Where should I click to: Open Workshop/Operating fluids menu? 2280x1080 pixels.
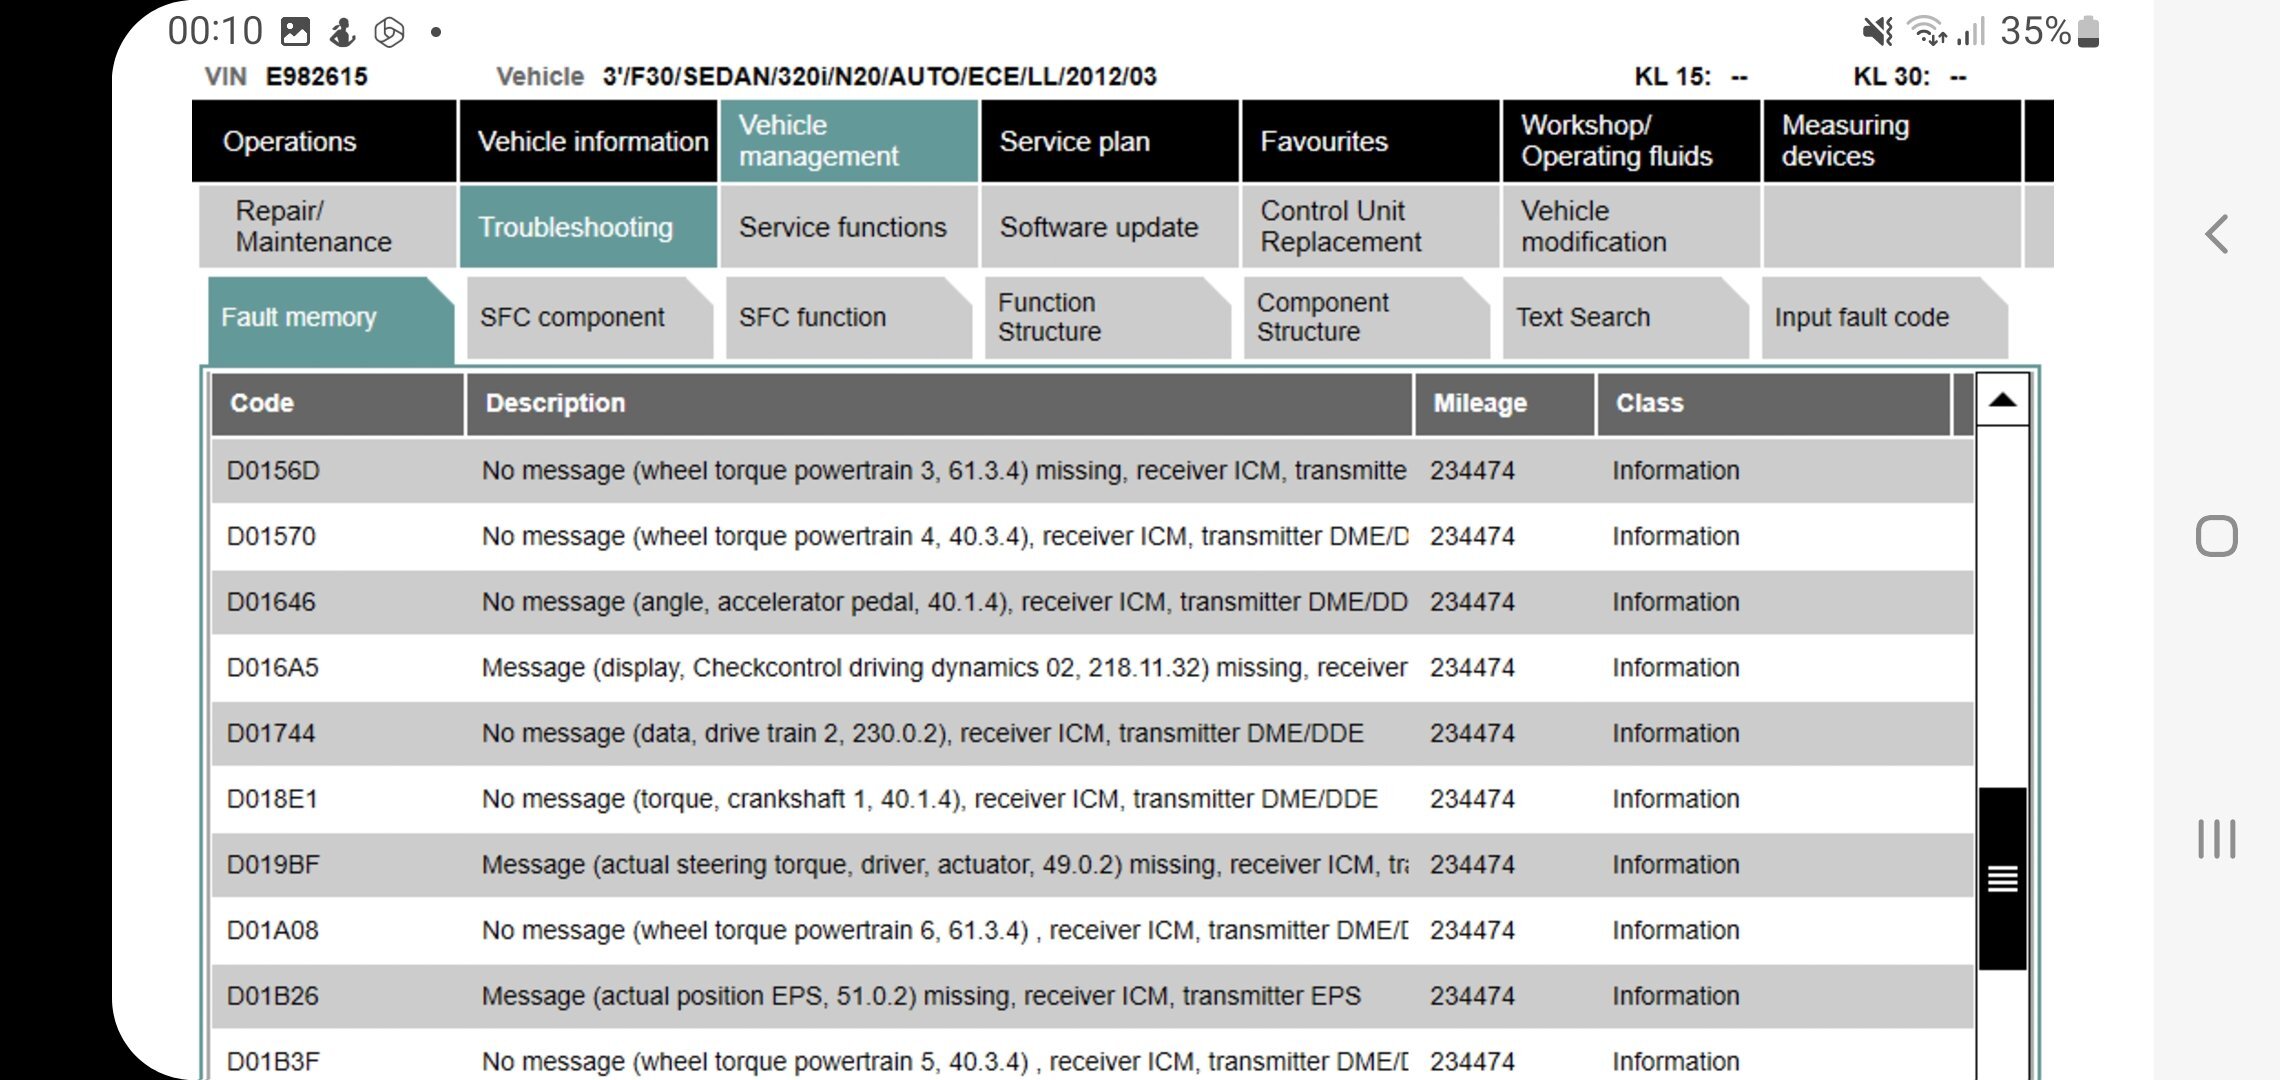1632,141
